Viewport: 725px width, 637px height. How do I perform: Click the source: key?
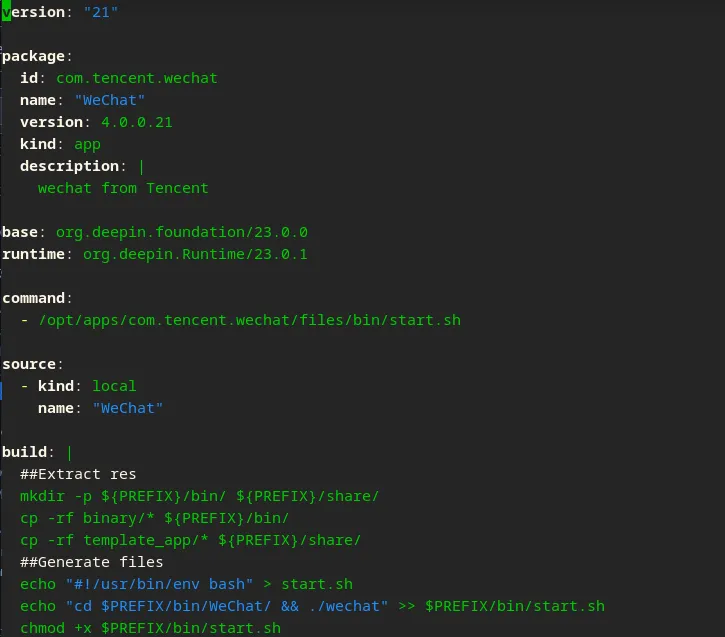click(x=32, y=364)
